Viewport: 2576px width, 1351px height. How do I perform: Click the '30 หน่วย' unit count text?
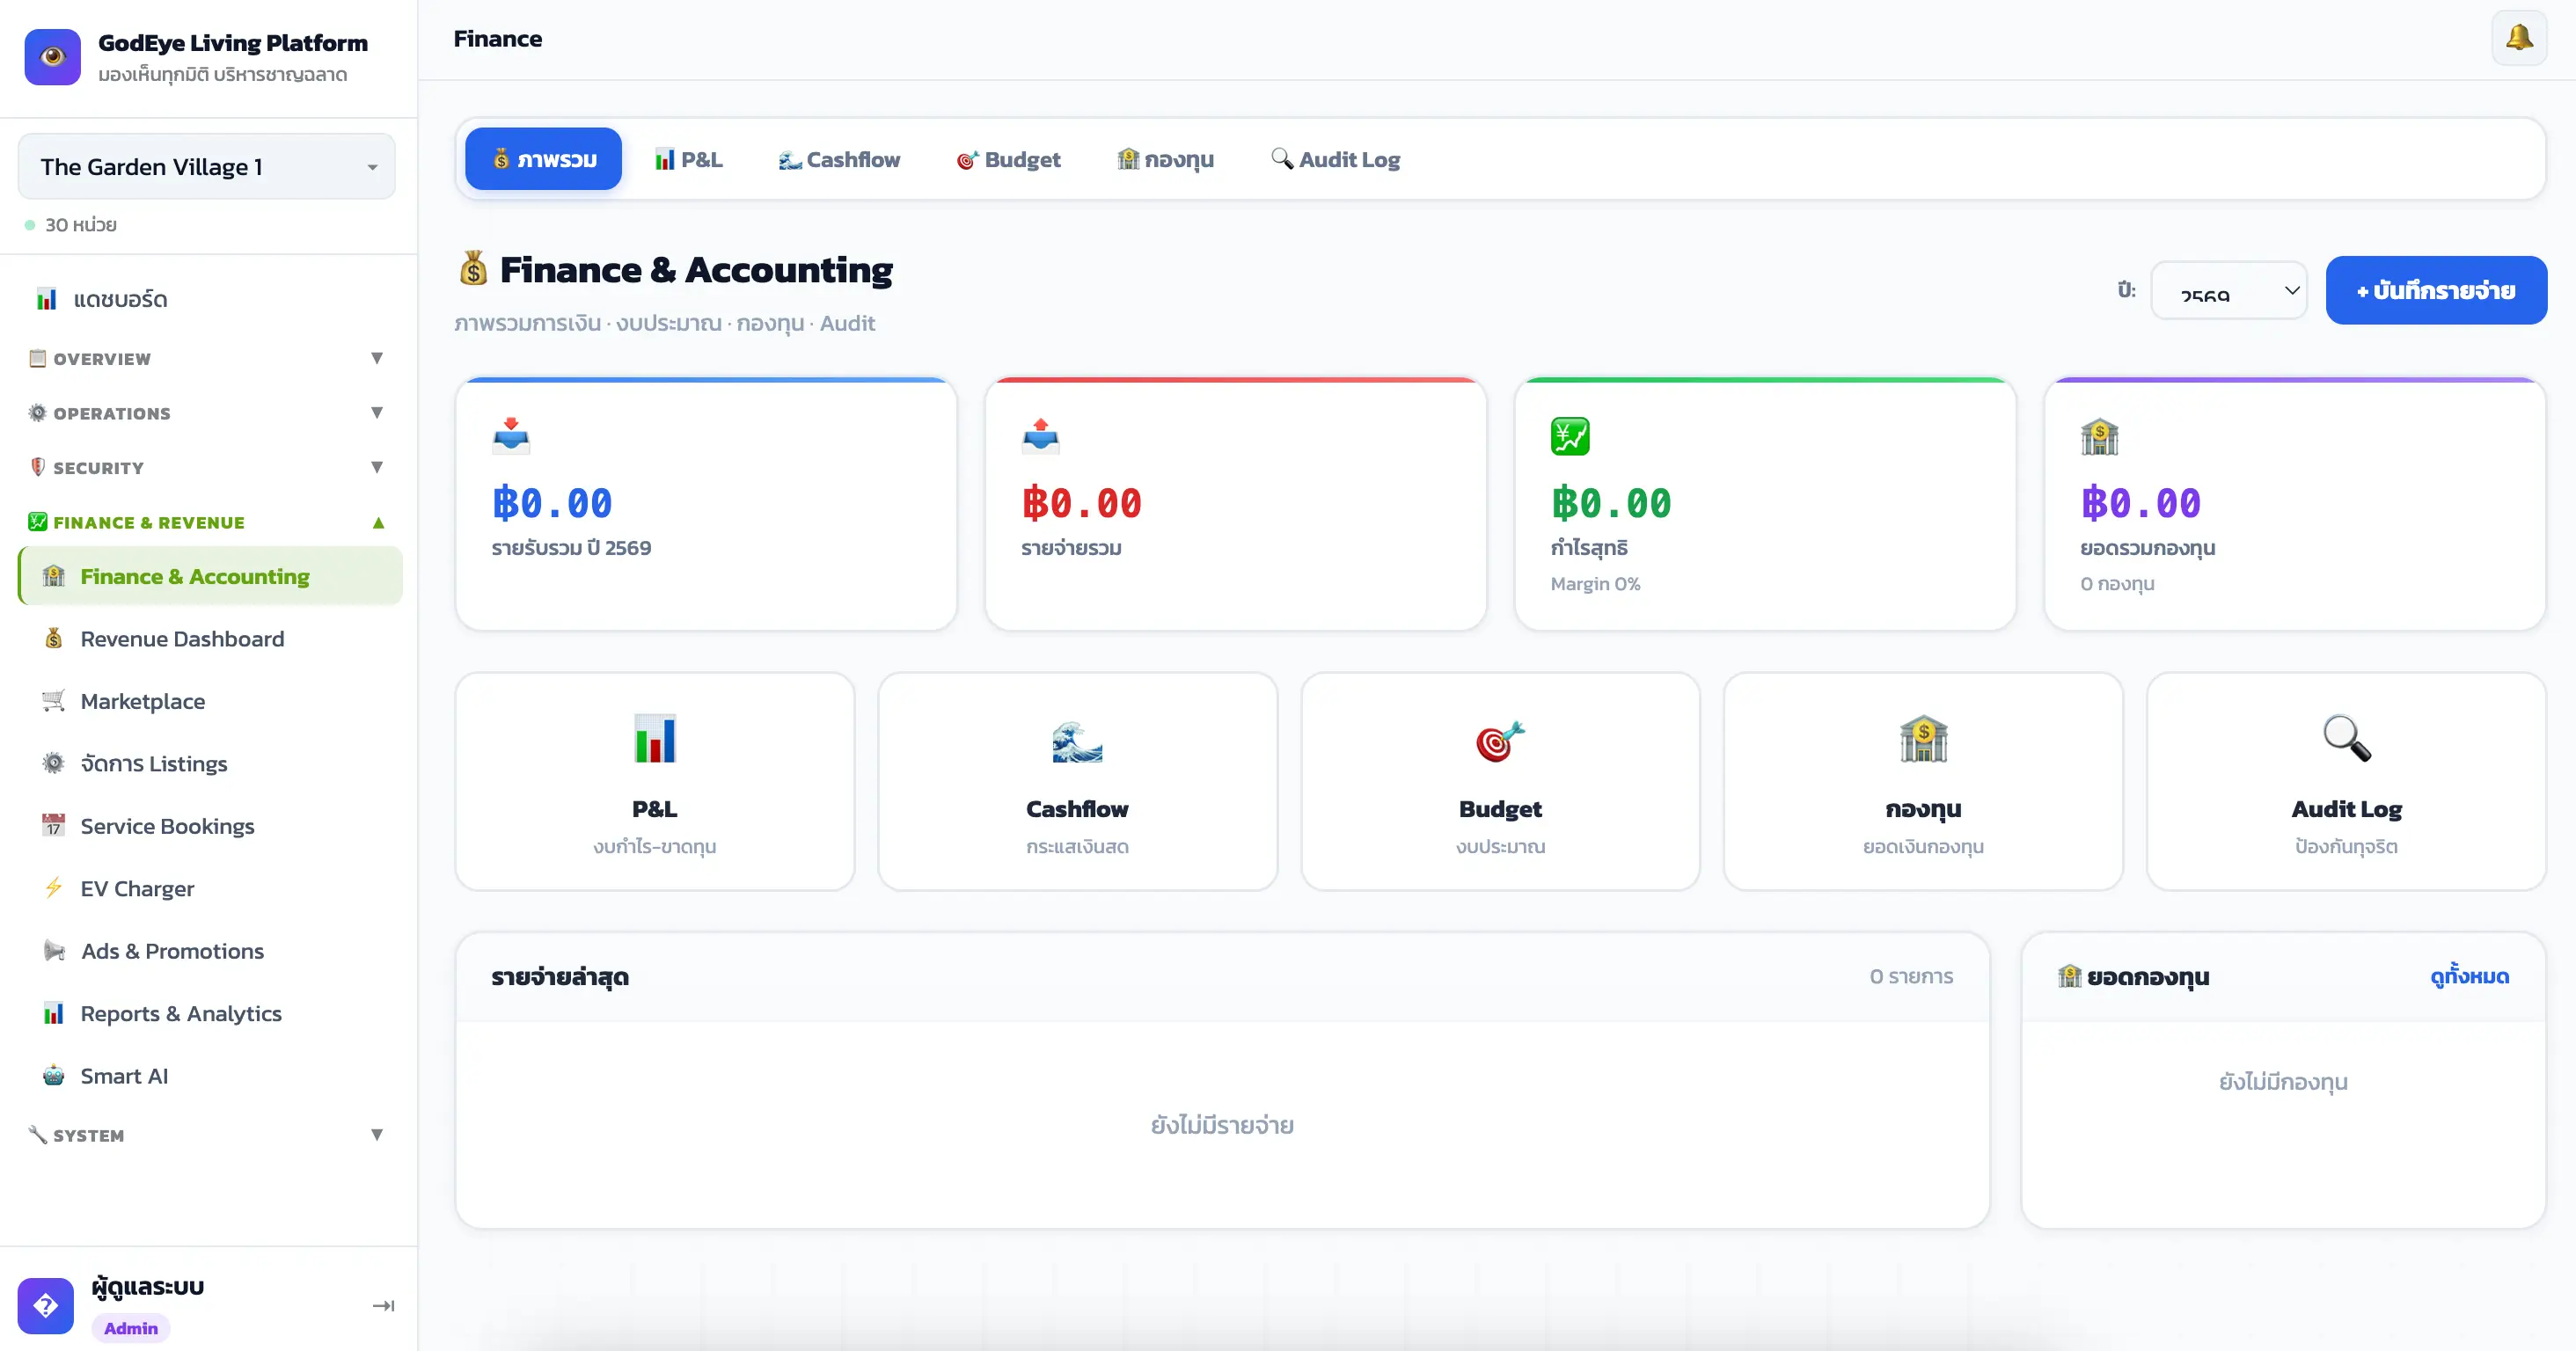[x=81, y=225]
